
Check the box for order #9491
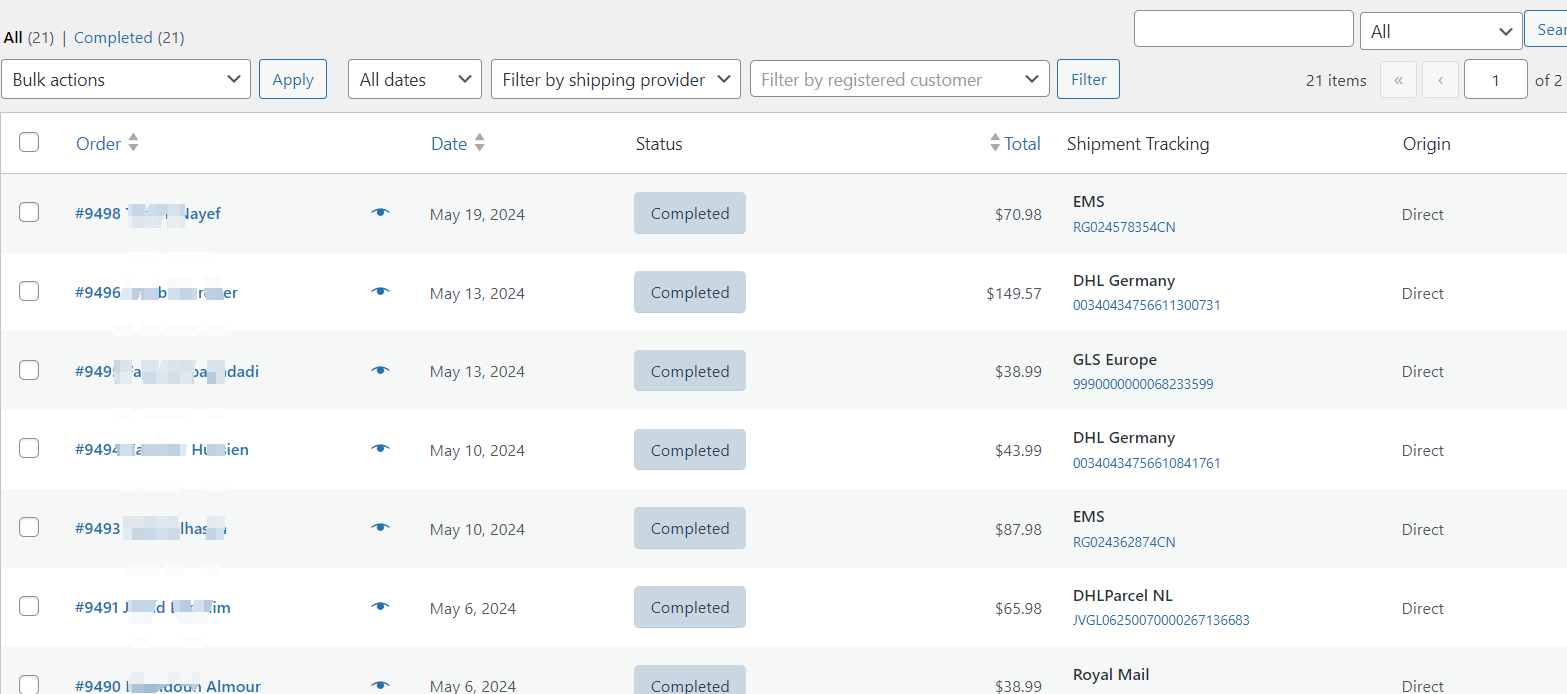[x=29, y=606]
